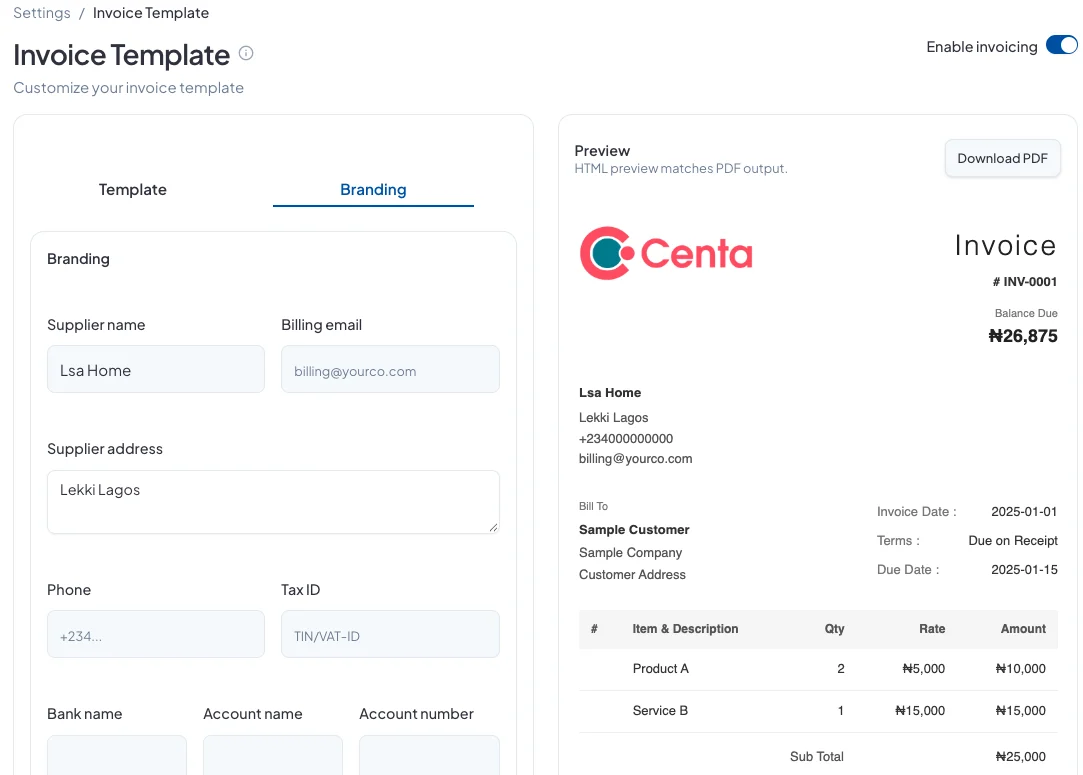Click the 'Product A' row item
This screenshot has height=775, width=1083.
click(660, 669)
